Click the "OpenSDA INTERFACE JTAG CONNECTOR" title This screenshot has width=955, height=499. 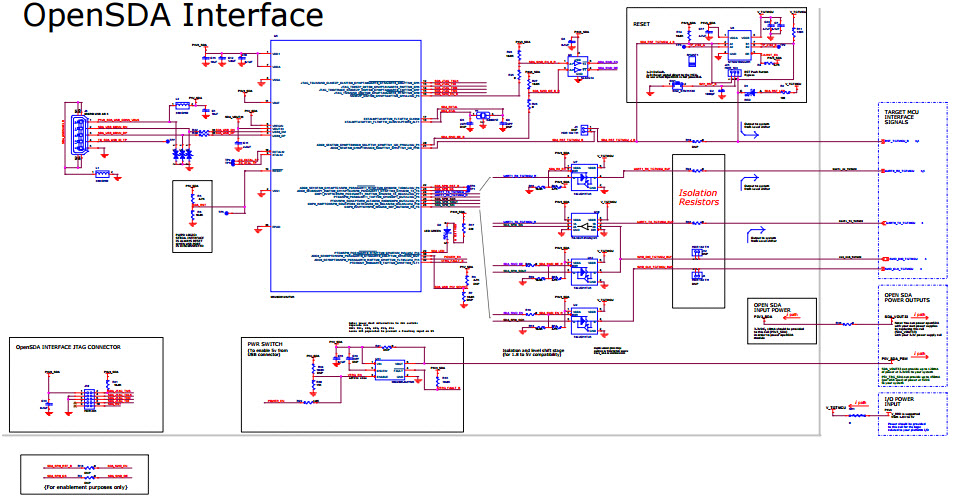[x=68, y=347]
